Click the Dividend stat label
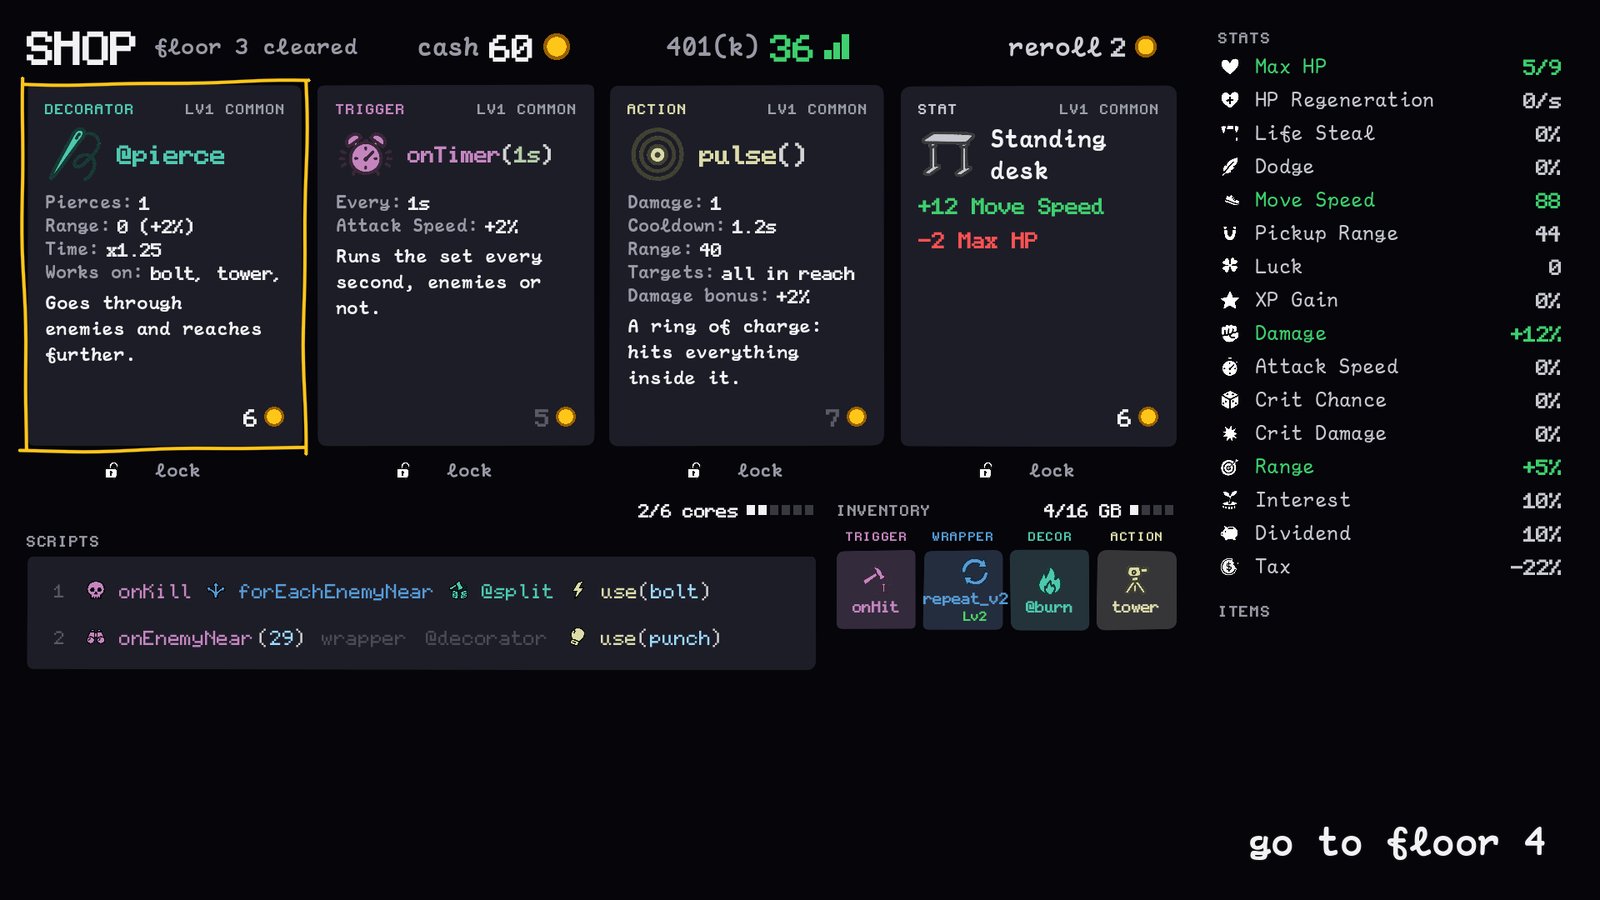This screenshot has width=1600, height=900. (1302, 533)
